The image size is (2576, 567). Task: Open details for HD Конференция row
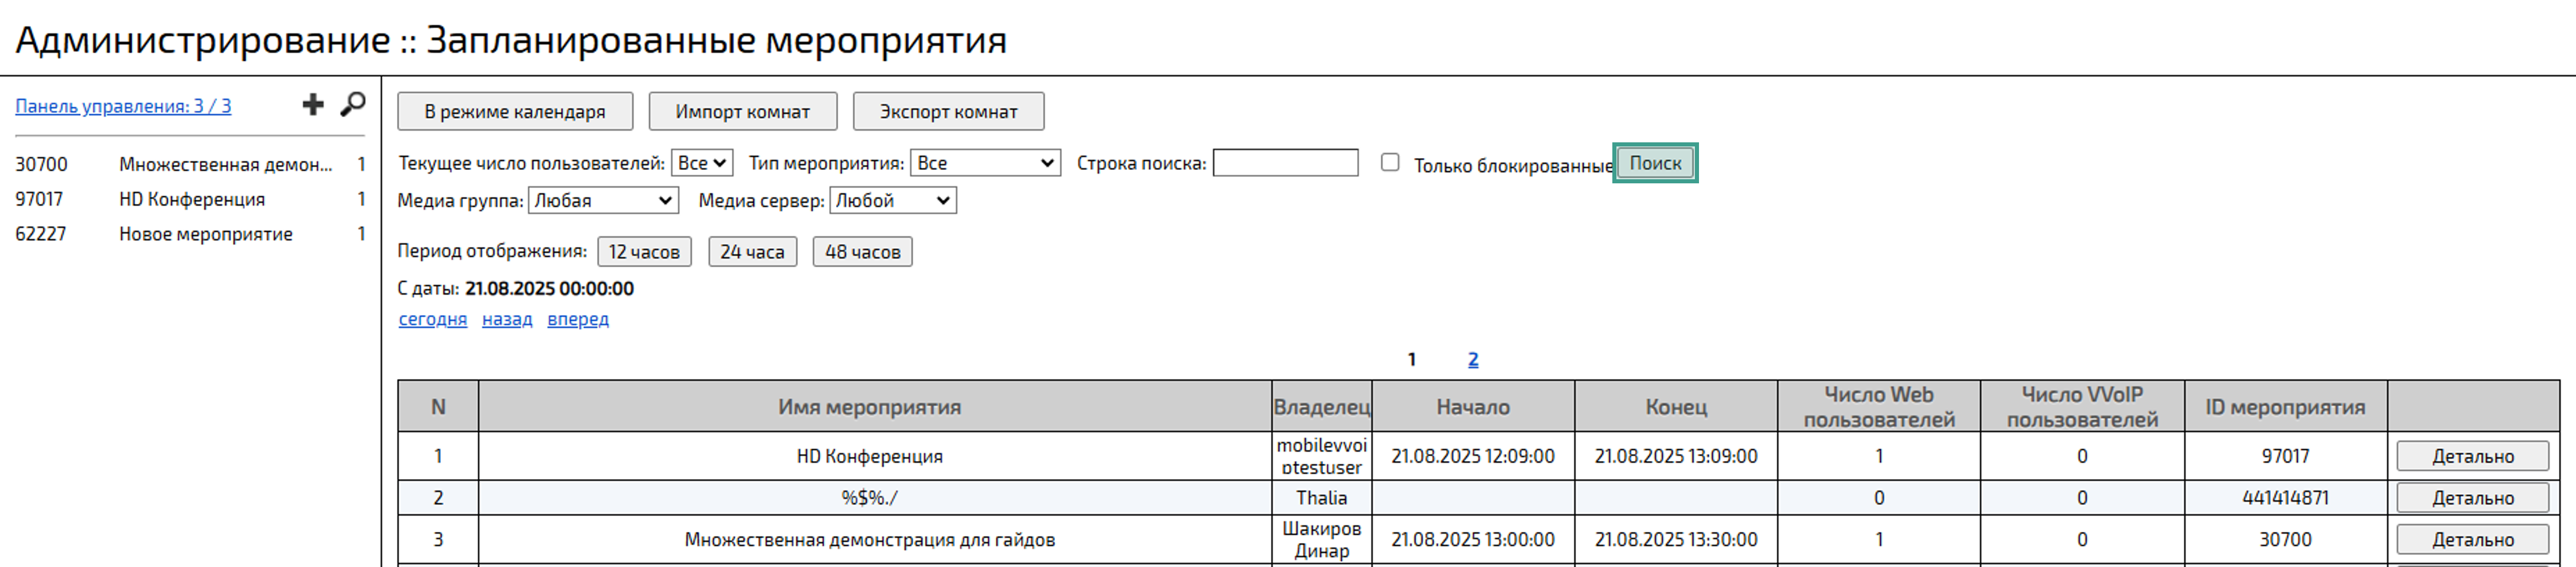[x=2472, y=456]
